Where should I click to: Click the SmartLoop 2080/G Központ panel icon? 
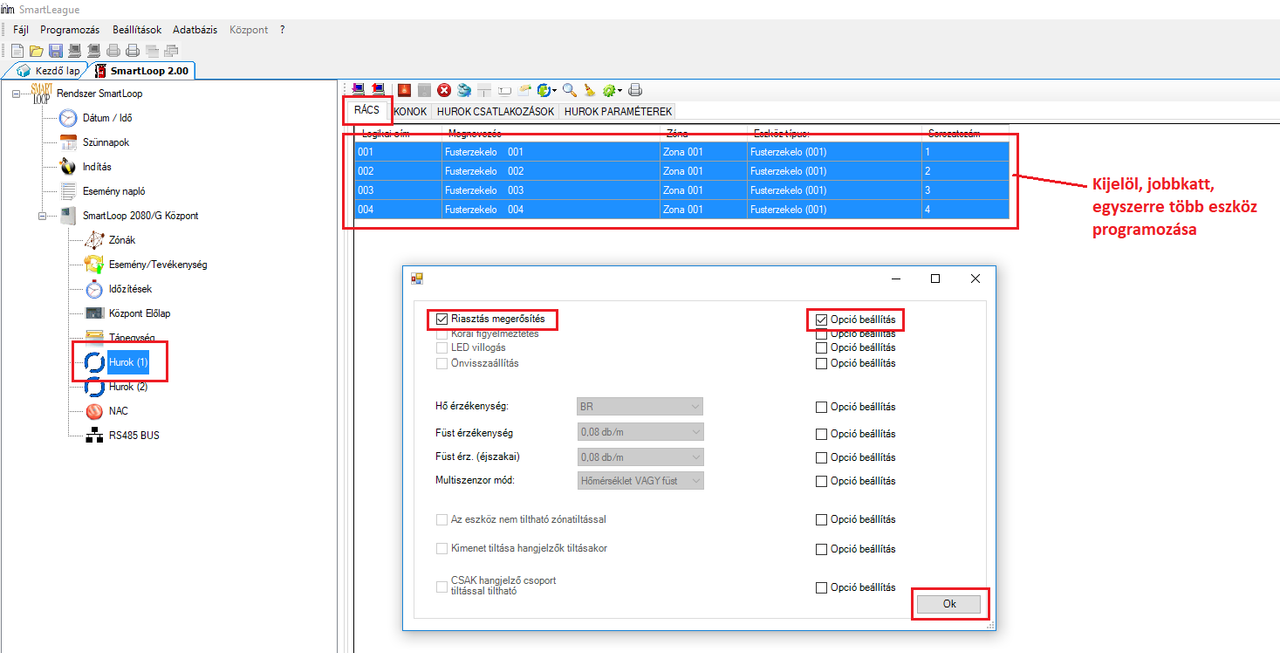[68, 215]
